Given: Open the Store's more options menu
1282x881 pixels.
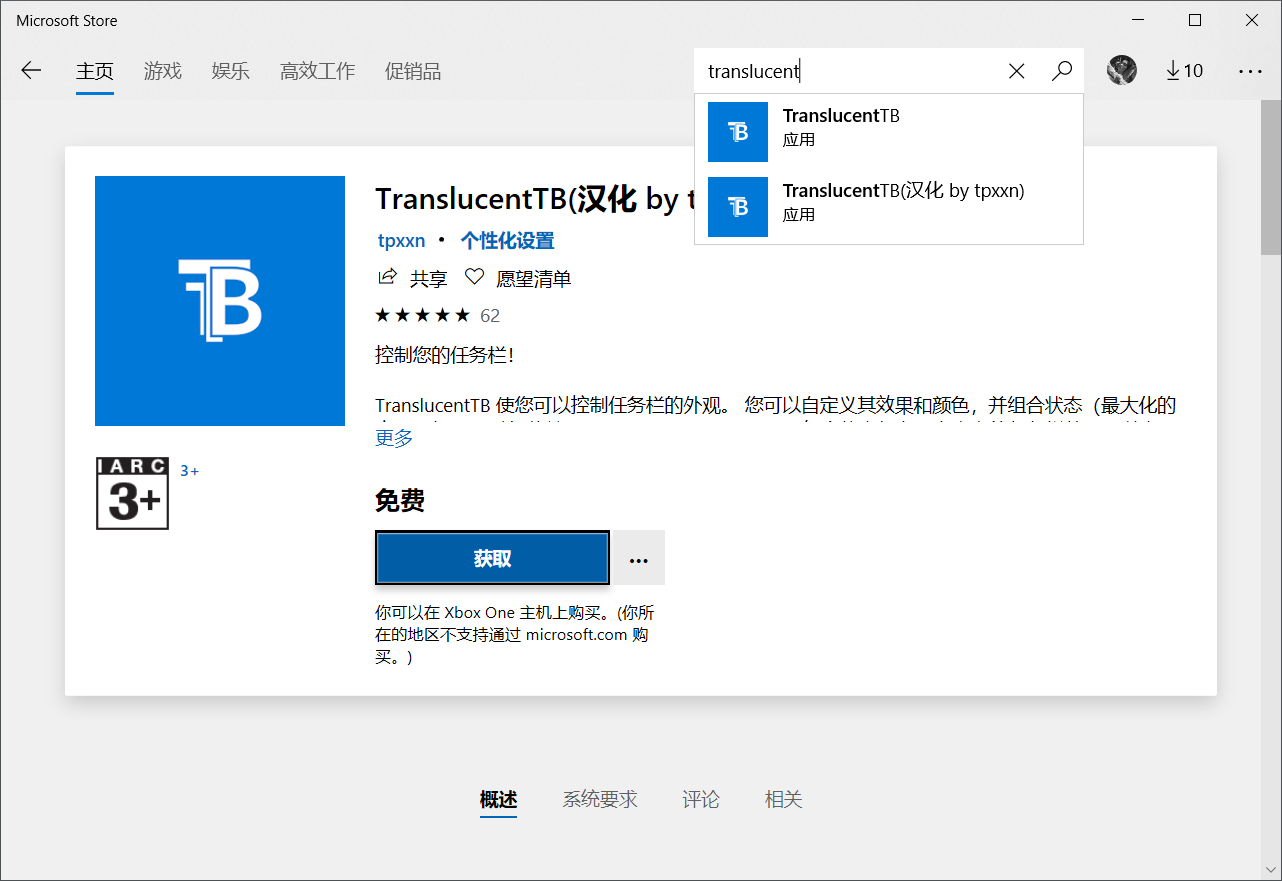Looking at the screenshot, I should click(1250, 71).
